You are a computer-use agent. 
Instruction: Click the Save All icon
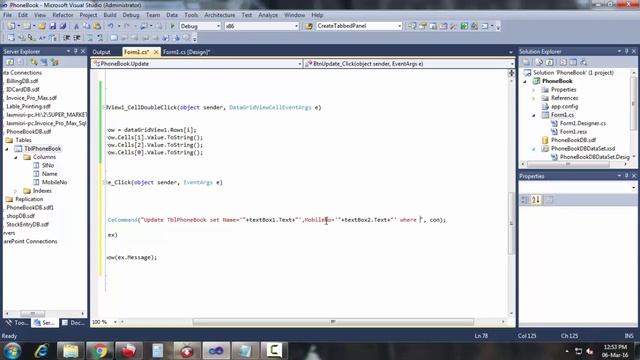tap(63, 26)
